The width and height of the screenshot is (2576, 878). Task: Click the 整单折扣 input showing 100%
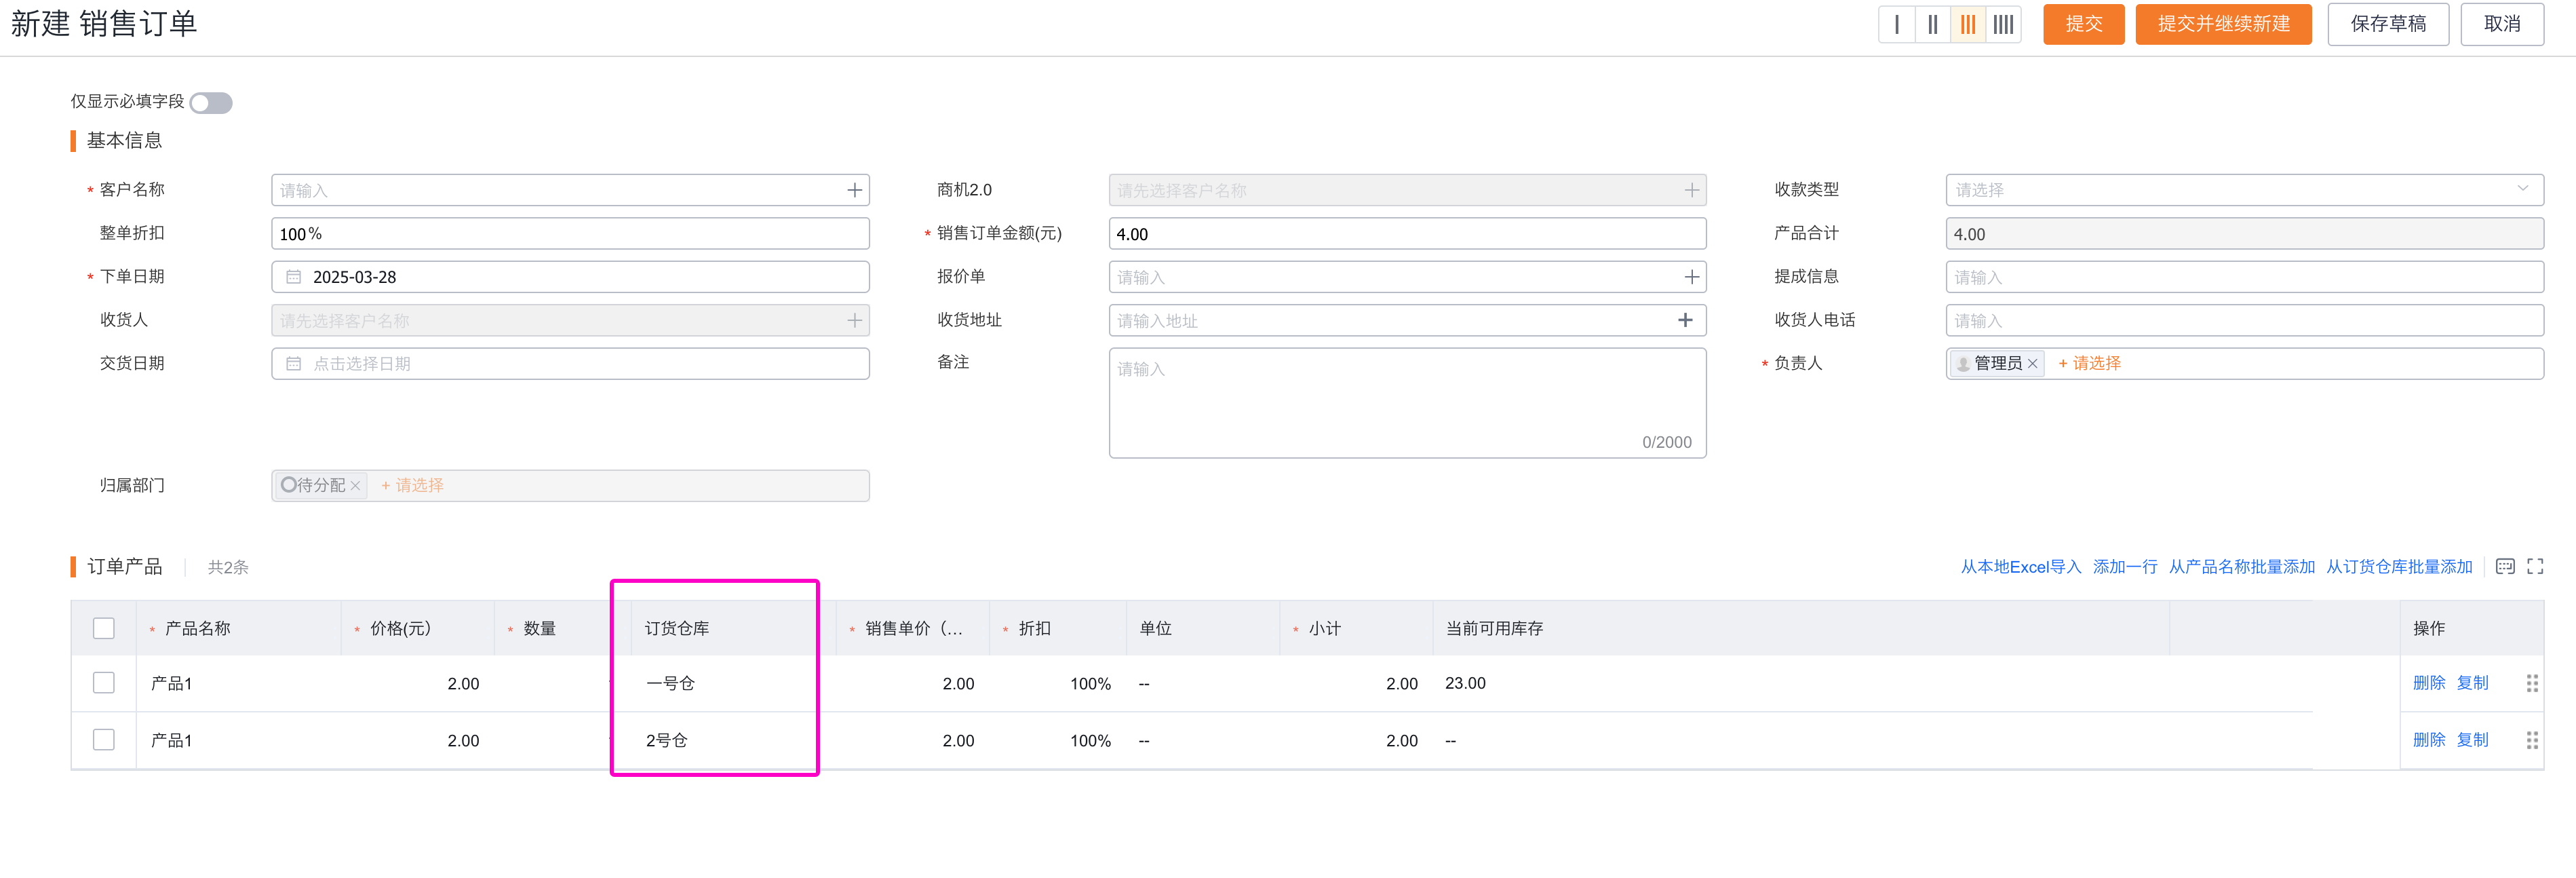tap(570, 234)
